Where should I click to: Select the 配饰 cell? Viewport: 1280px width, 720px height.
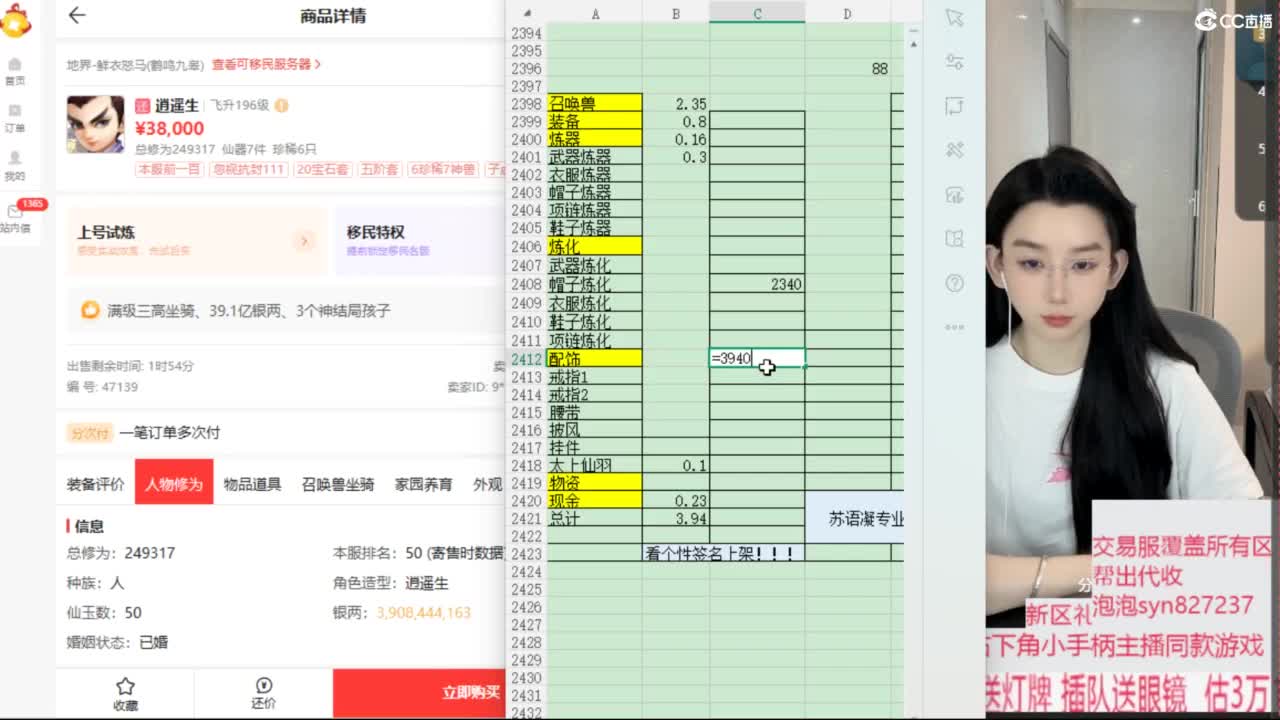pos(595,358)
